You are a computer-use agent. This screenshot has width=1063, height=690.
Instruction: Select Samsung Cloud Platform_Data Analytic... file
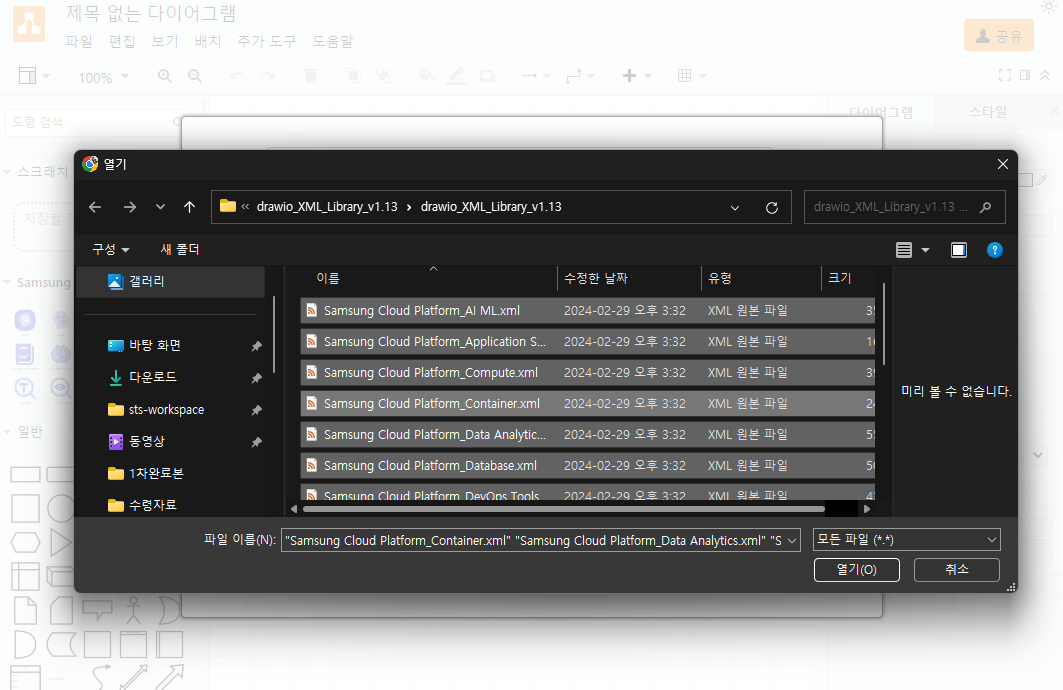pyautogui.click(x=588, y=434)
